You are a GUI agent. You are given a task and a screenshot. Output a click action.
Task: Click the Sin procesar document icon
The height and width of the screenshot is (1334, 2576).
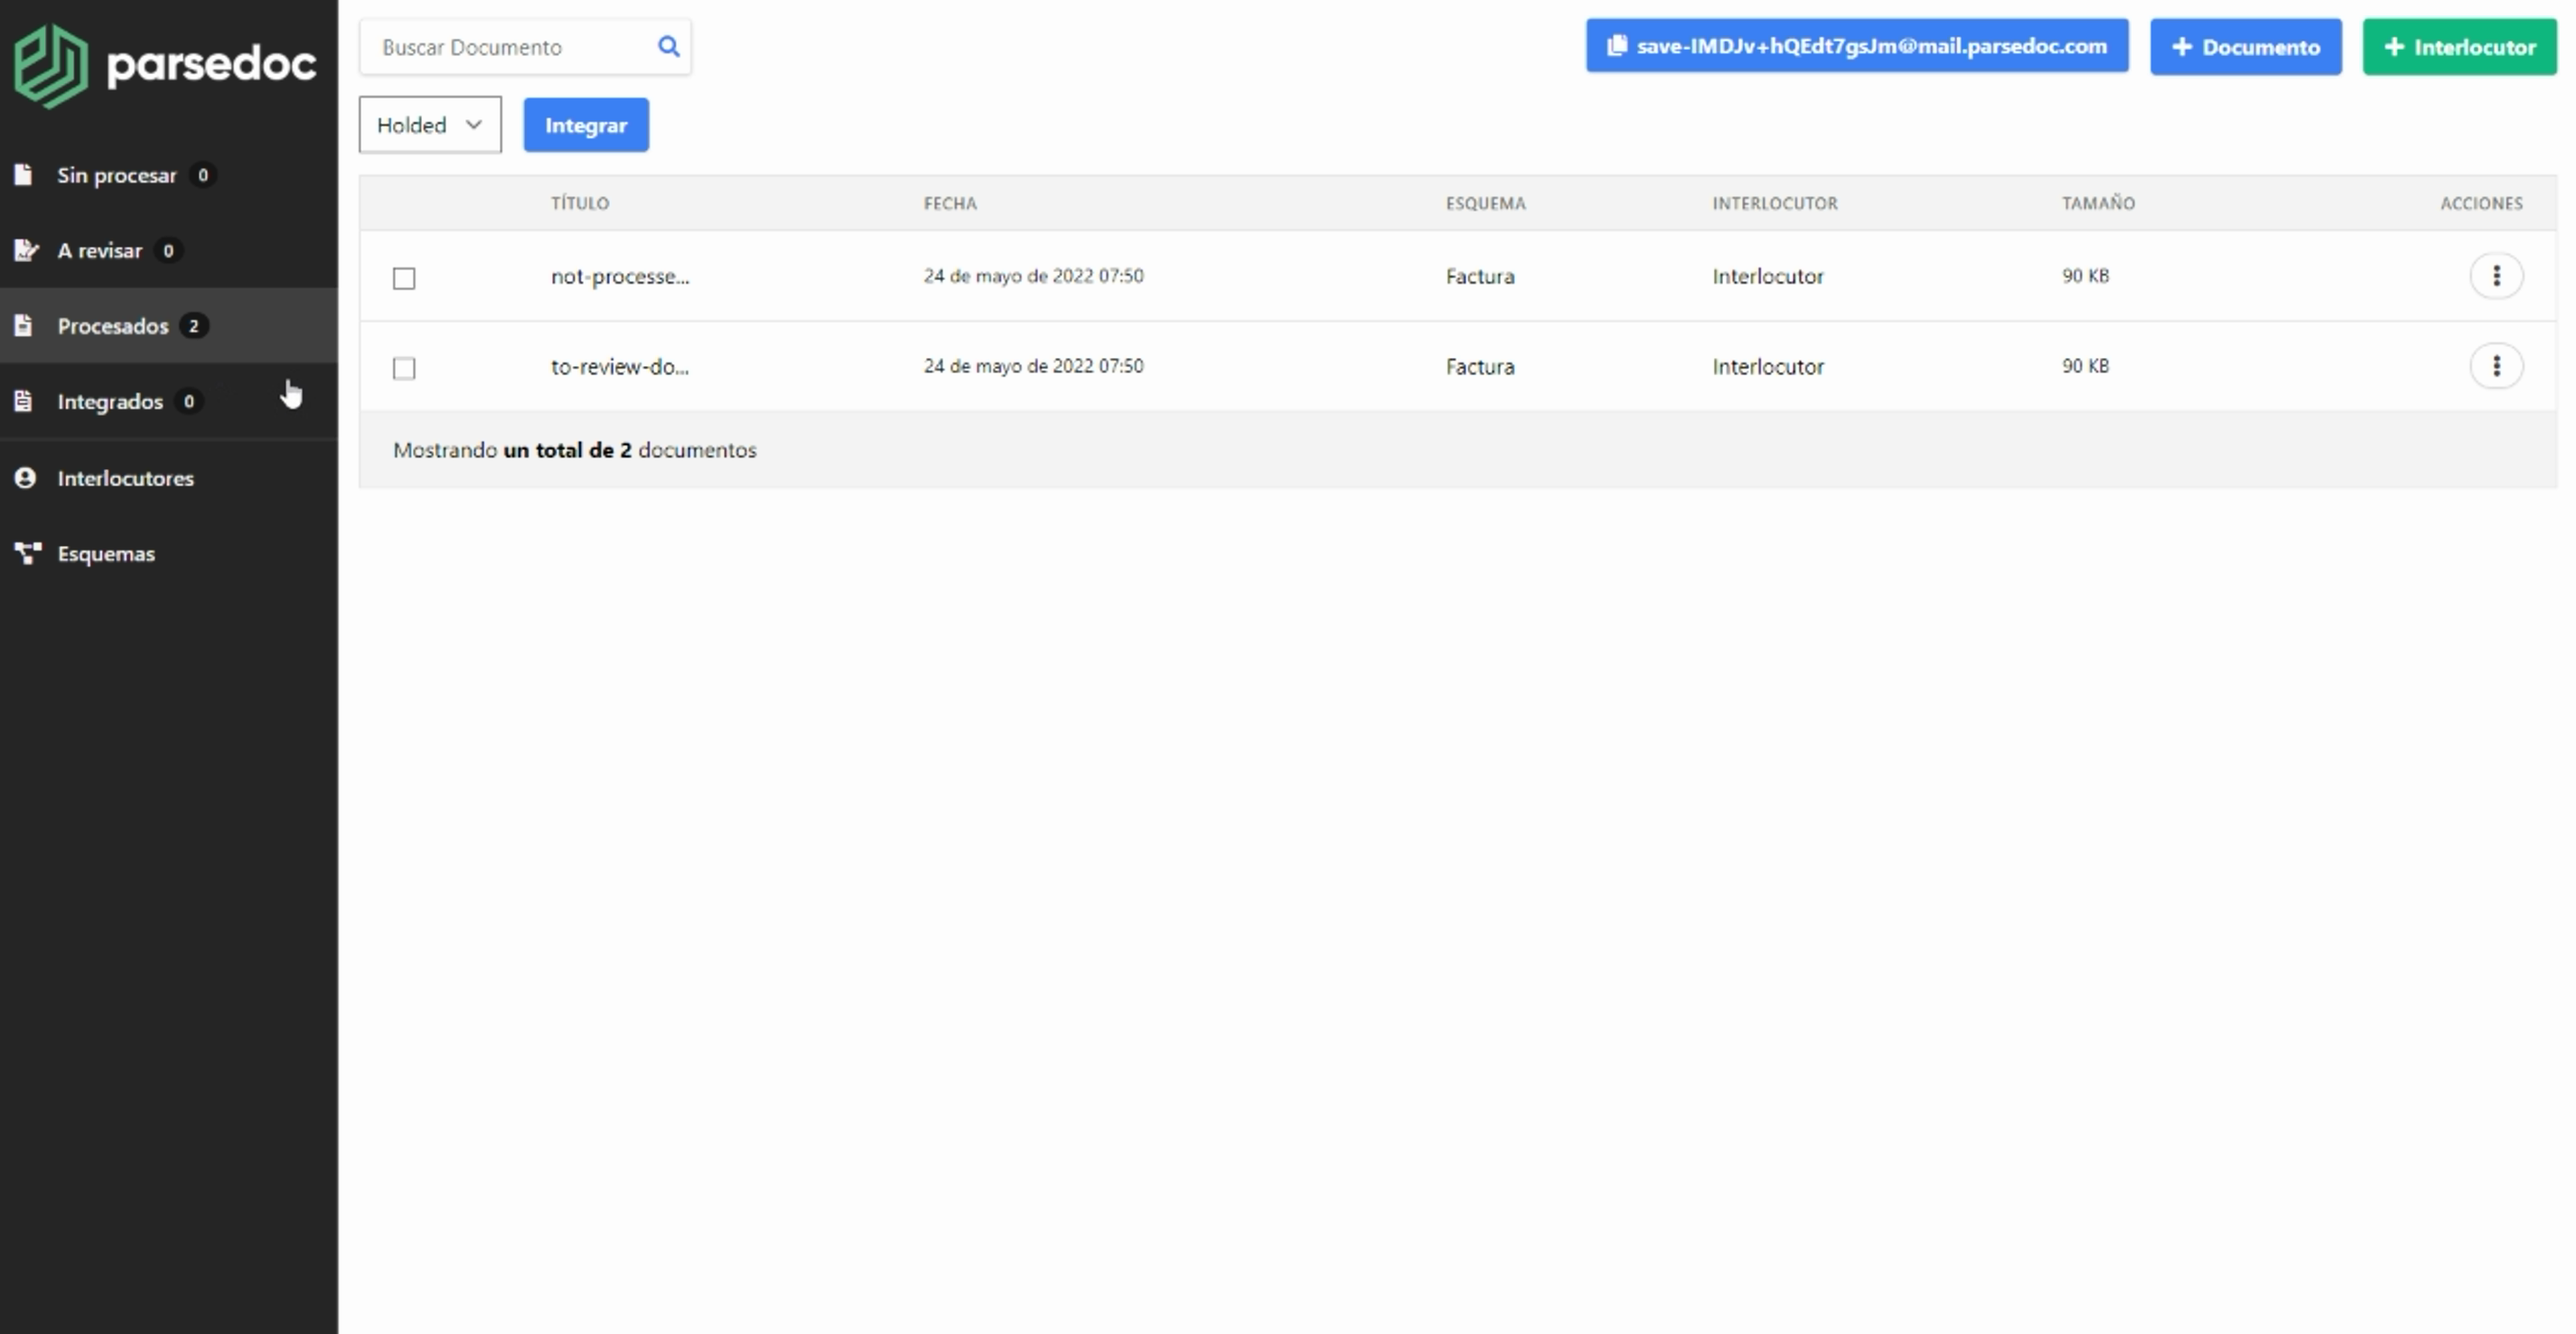point(24,175)
